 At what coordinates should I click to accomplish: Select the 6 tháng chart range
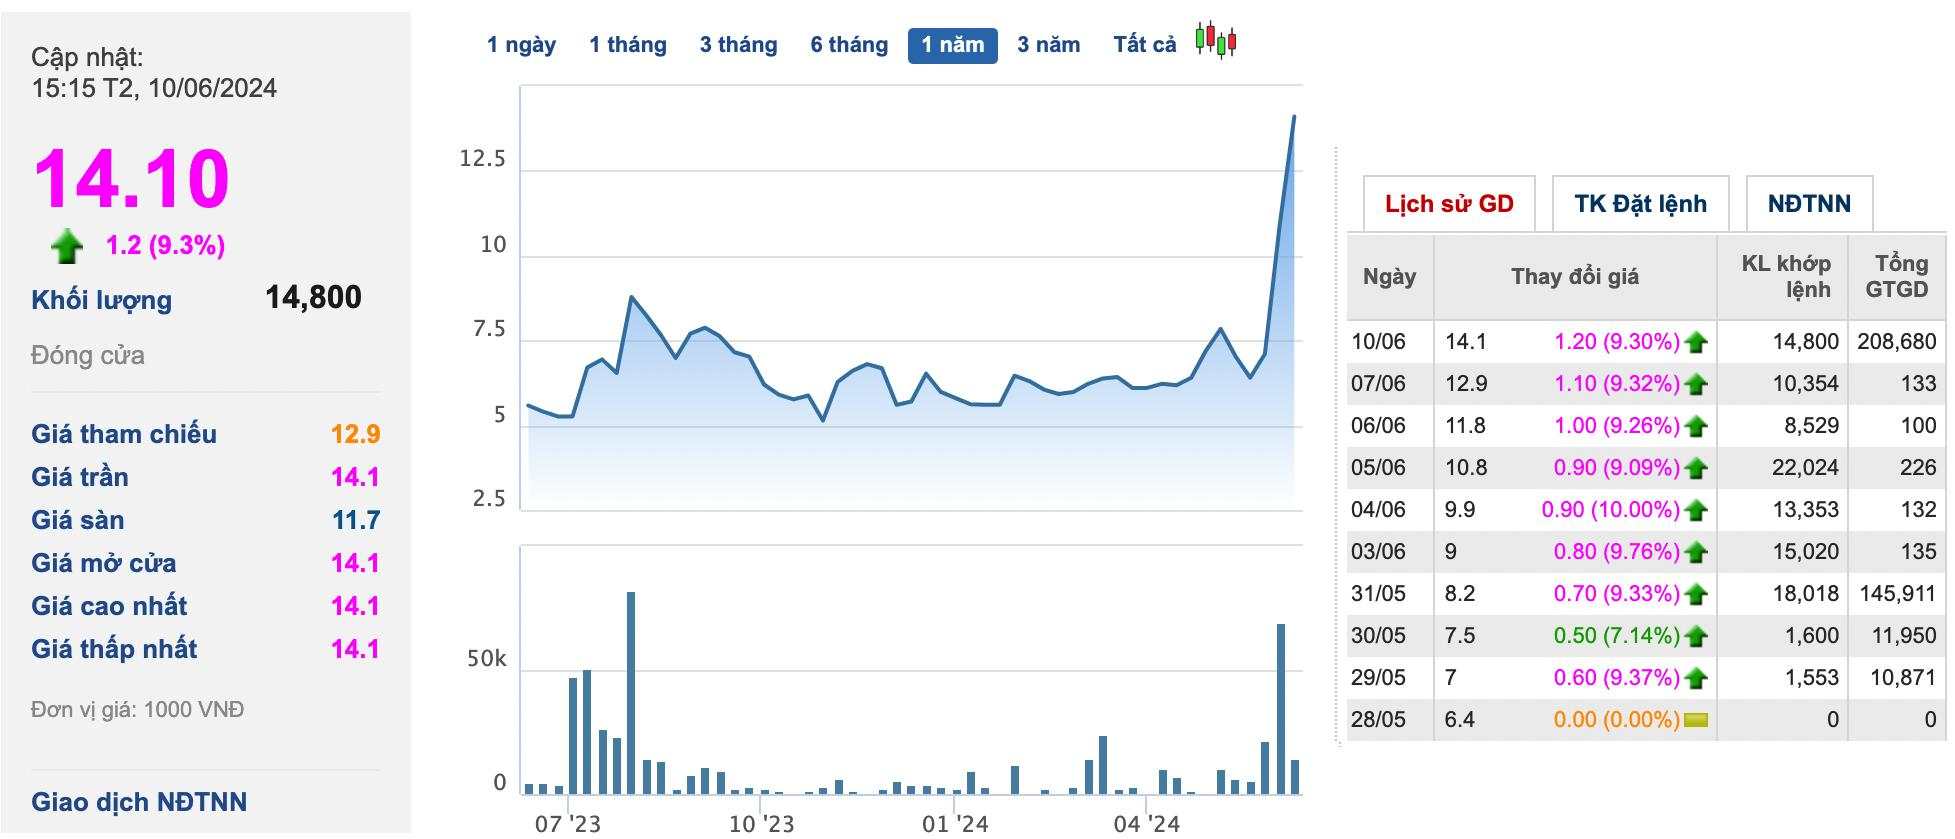tap(849, 45)
